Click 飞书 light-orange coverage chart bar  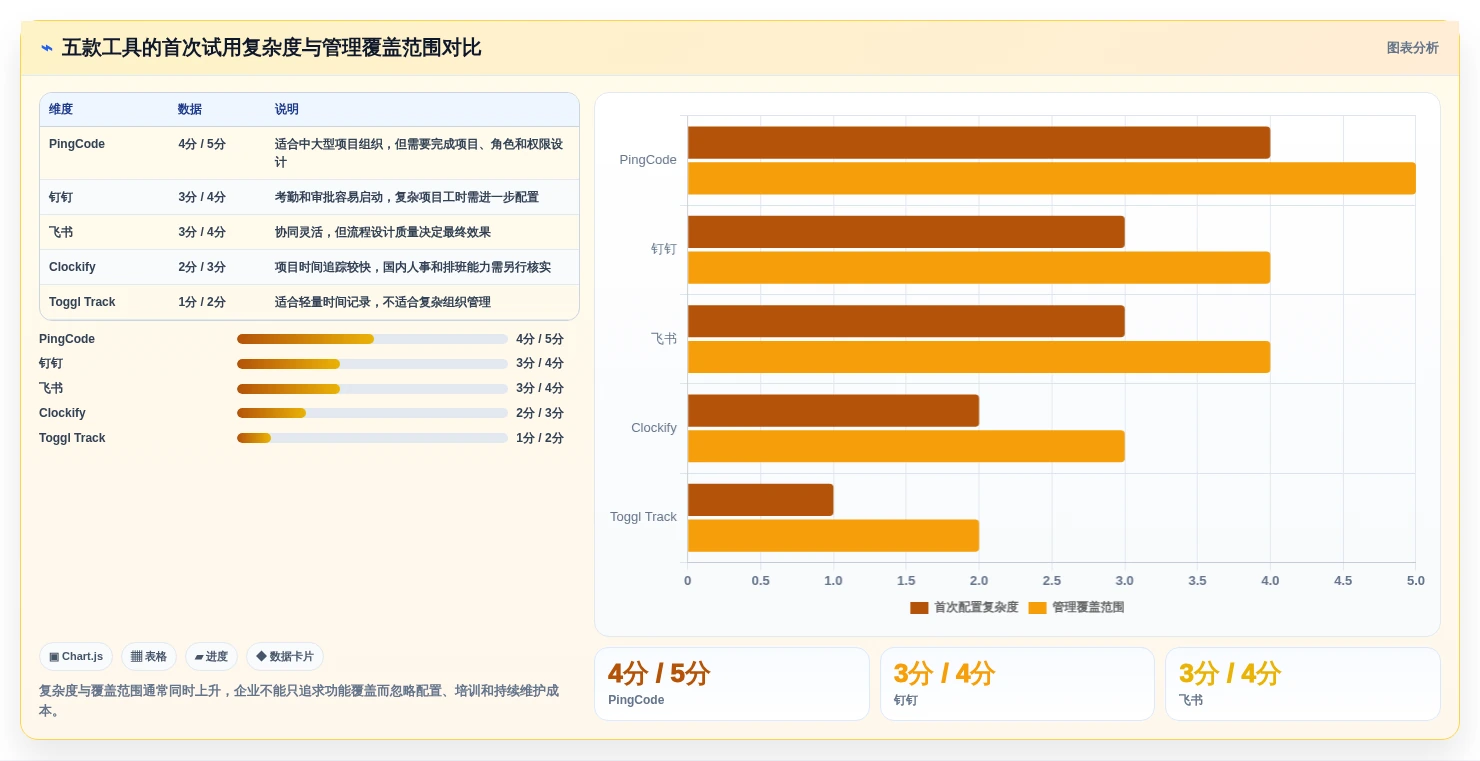tap(979, 357)
